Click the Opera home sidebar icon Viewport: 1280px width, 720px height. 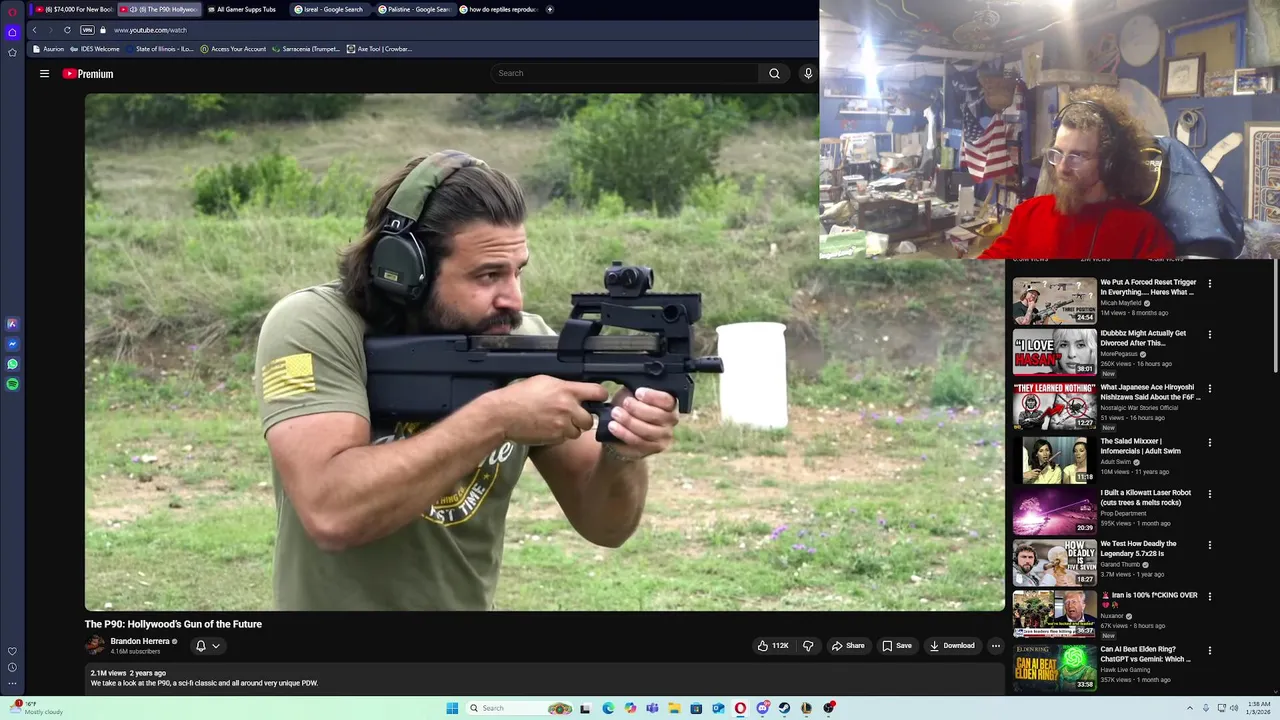tap(12, 32)
